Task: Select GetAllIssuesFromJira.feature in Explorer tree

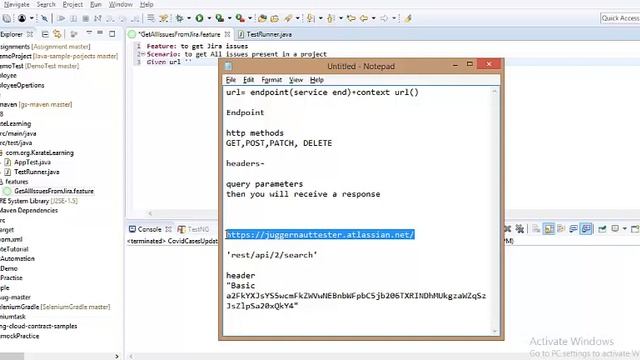Action: [x=54, y=191]
